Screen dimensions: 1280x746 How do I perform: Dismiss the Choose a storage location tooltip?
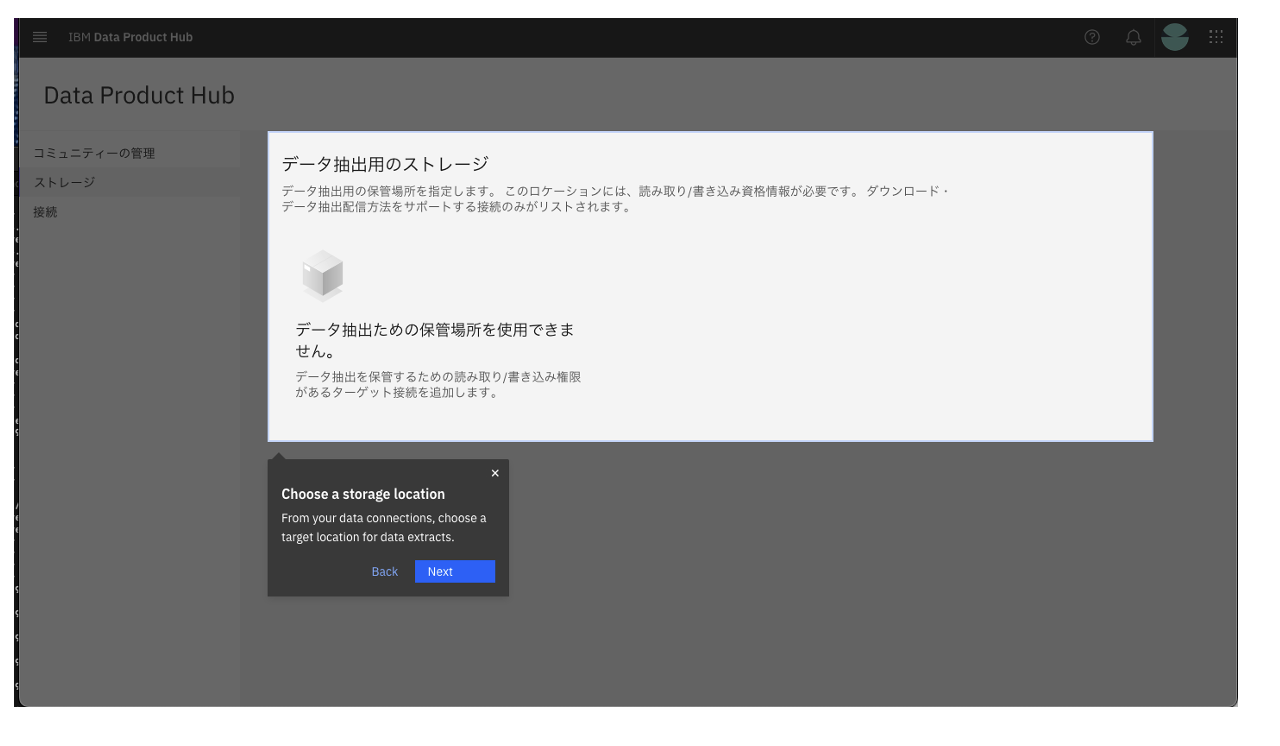click(x=494, y=472)
